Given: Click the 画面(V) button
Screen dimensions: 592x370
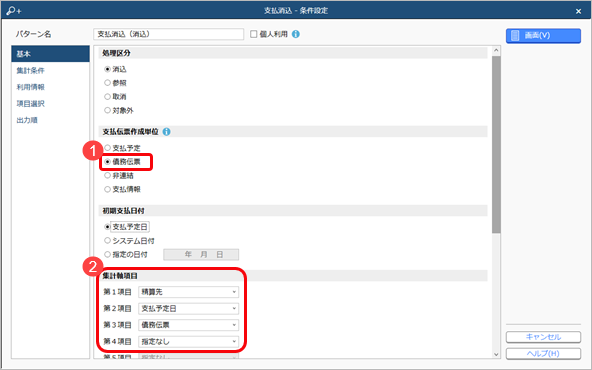Looking at the screenshot, I should pyautogui.click(x=543, y=35).
